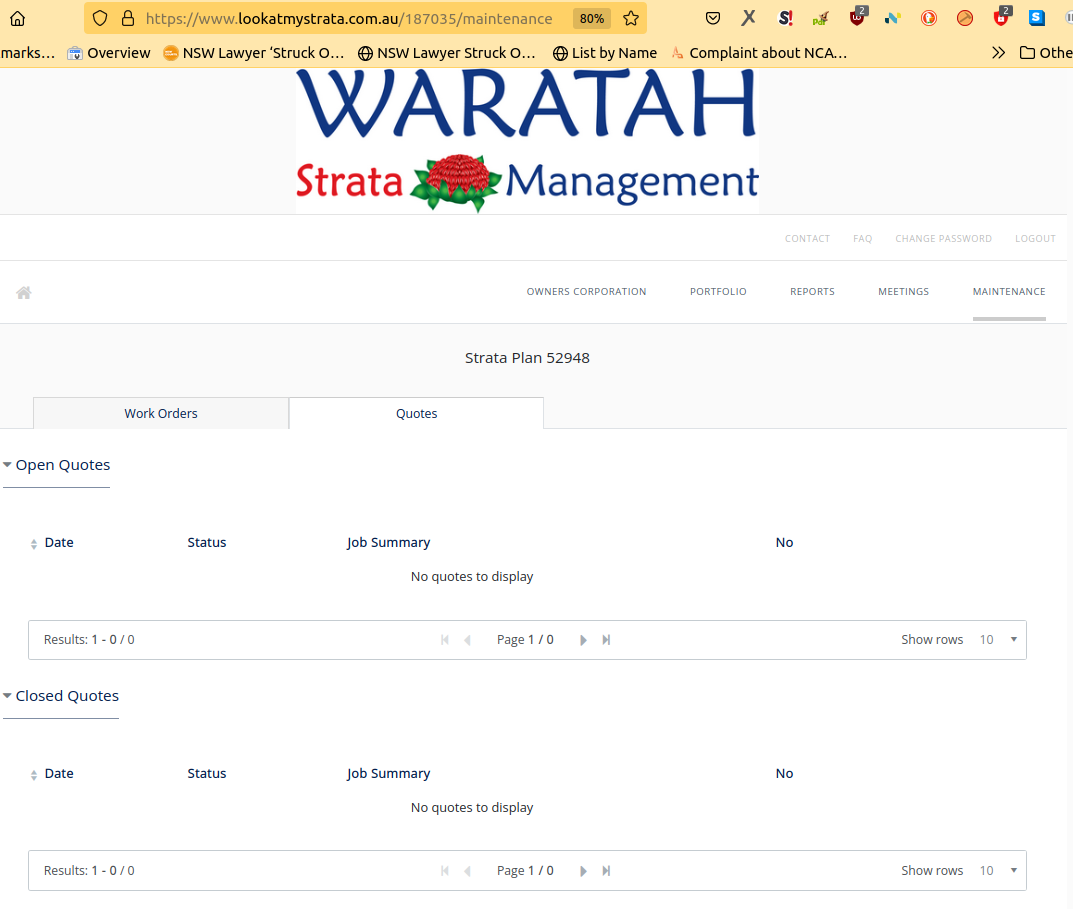The height and width of the screenshot is (909, 1073).
Task: Open the Owners Corporation menu
Action: (x=586, y=292)
